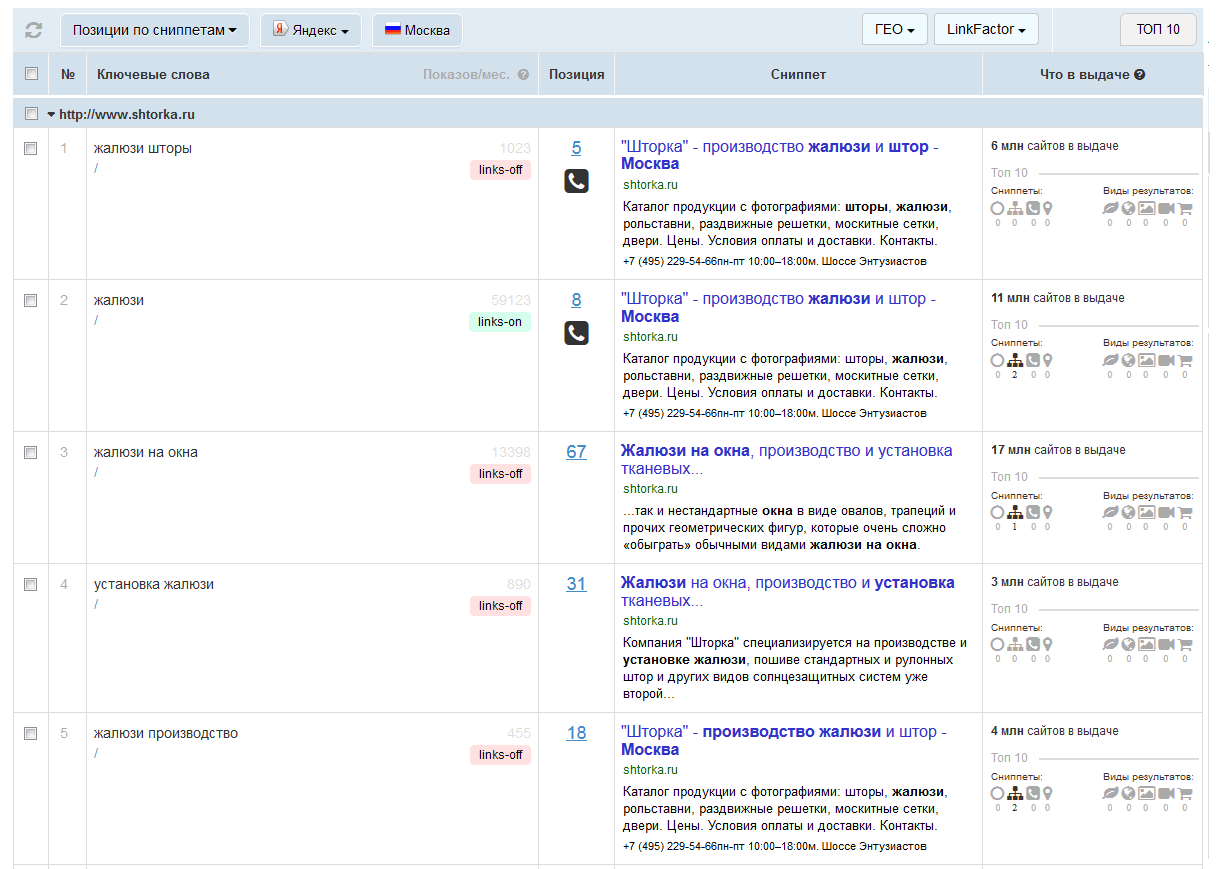This screenshot has width=1217, height=869.
Task: Click the phone icon under position 5
Action: [576, 181]
